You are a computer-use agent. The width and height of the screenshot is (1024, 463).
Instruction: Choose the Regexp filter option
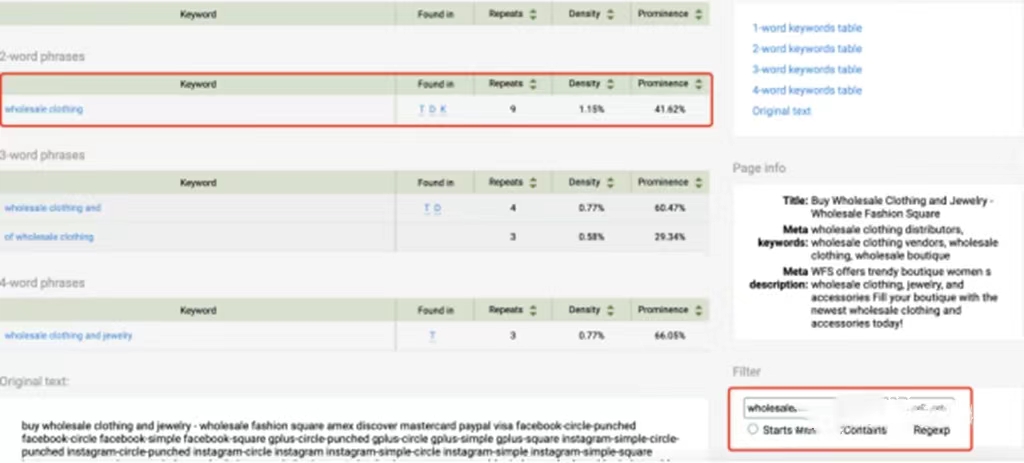click(x=930, y=430)
